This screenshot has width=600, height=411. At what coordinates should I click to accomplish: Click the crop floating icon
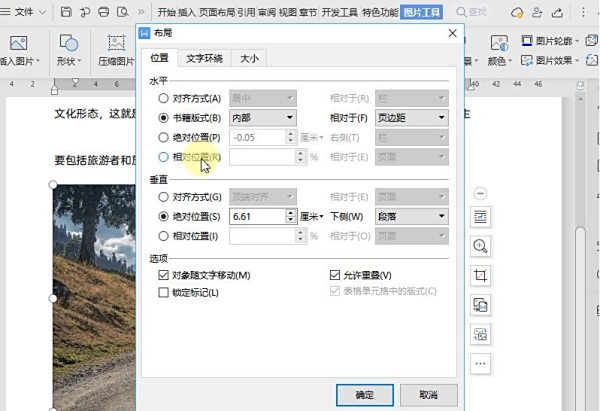[x=480, y=276]
